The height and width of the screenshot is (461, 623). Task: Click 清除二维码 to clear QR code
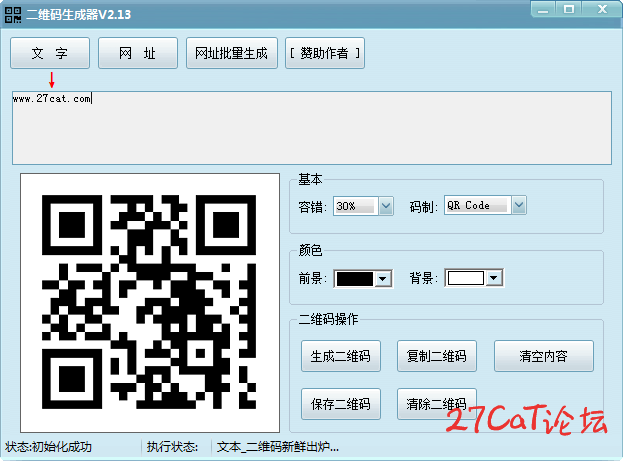click(437, 404)
